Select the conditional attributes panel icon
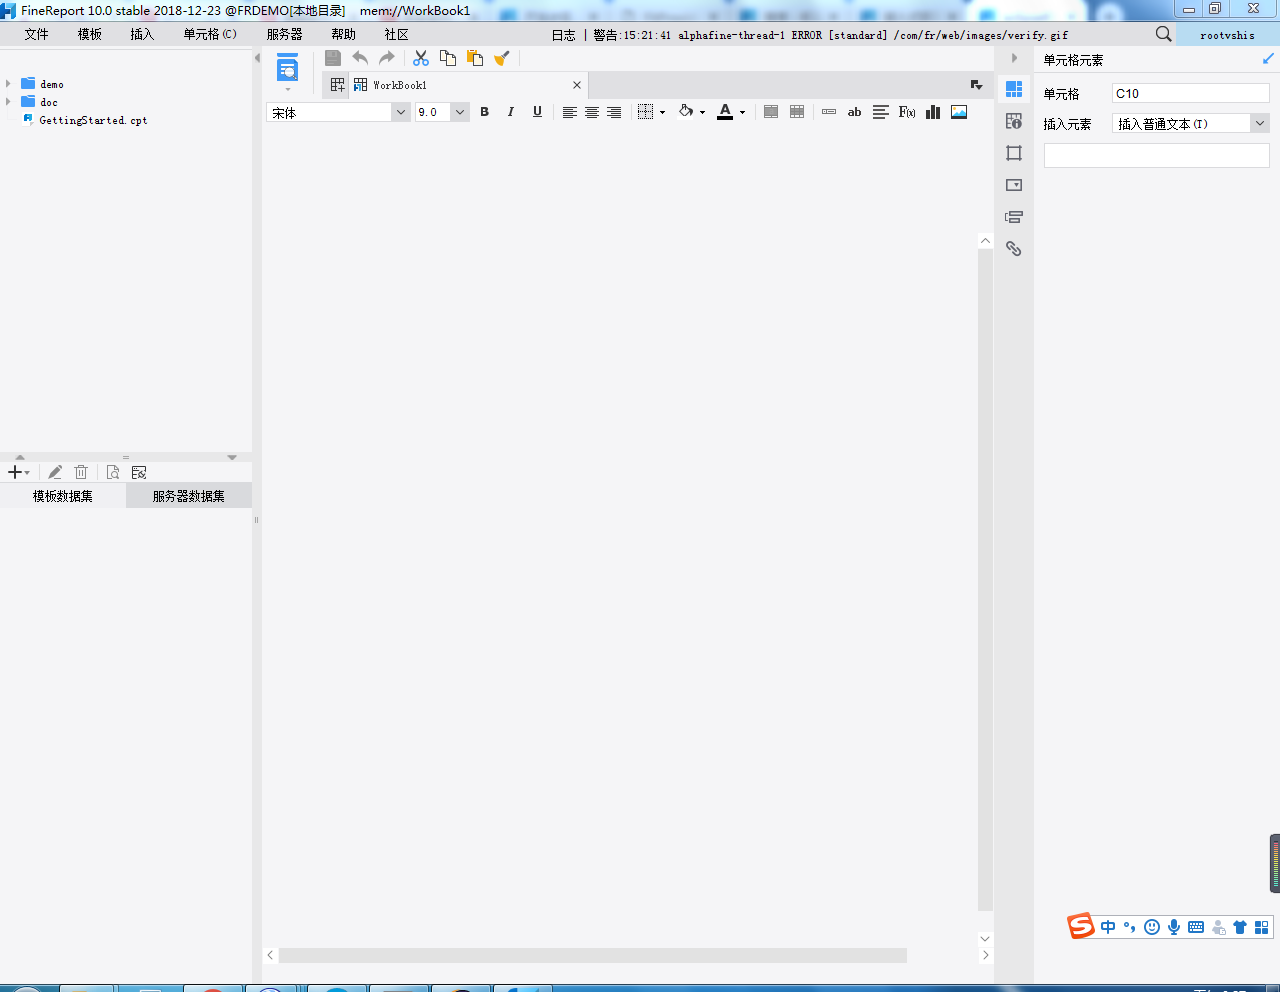1280x992 pixels. click(x=1014, y=217)
